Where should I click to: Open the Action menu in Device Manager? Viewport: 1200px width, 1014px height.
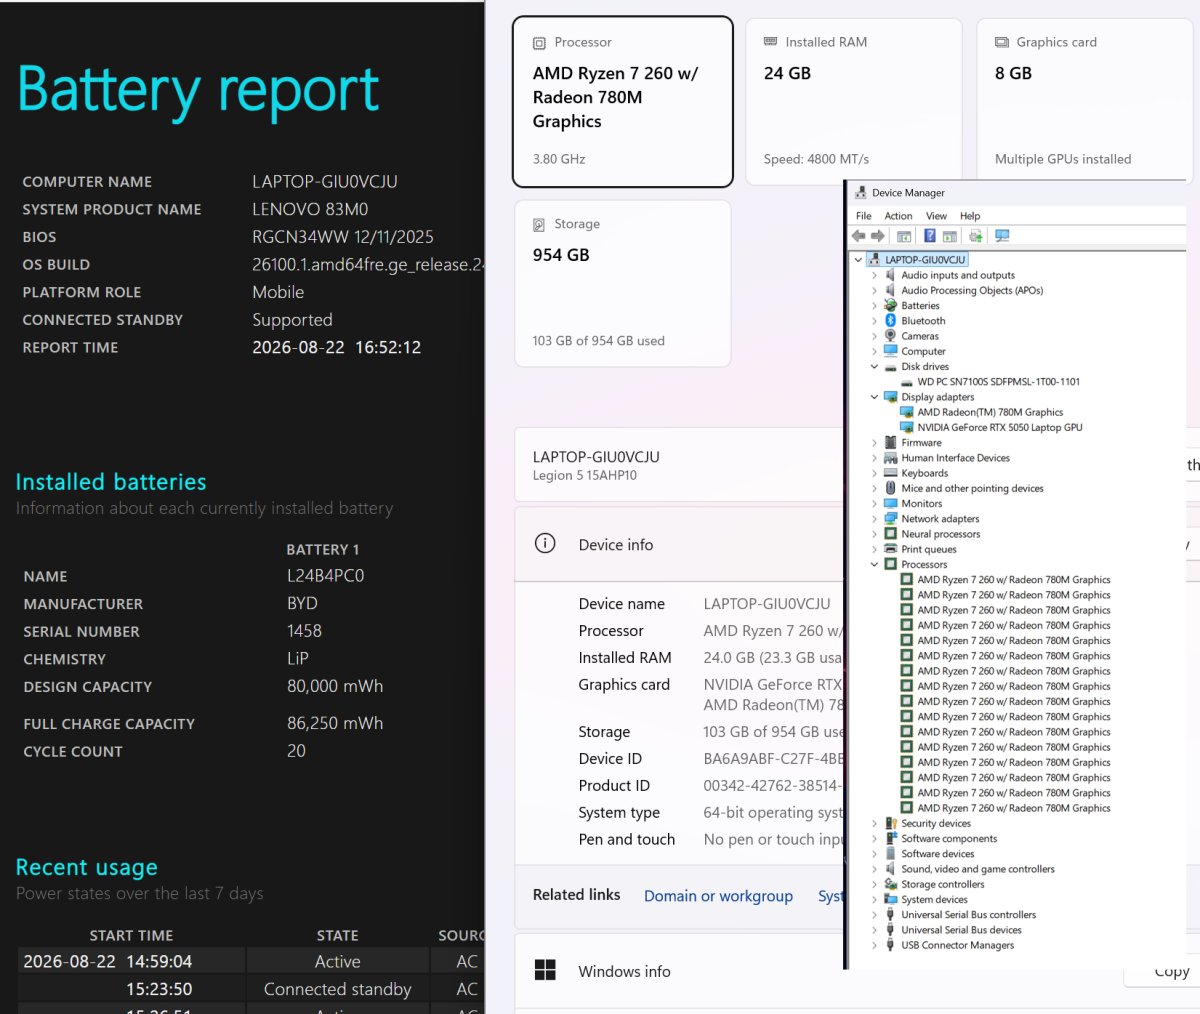tap(898, 216)
